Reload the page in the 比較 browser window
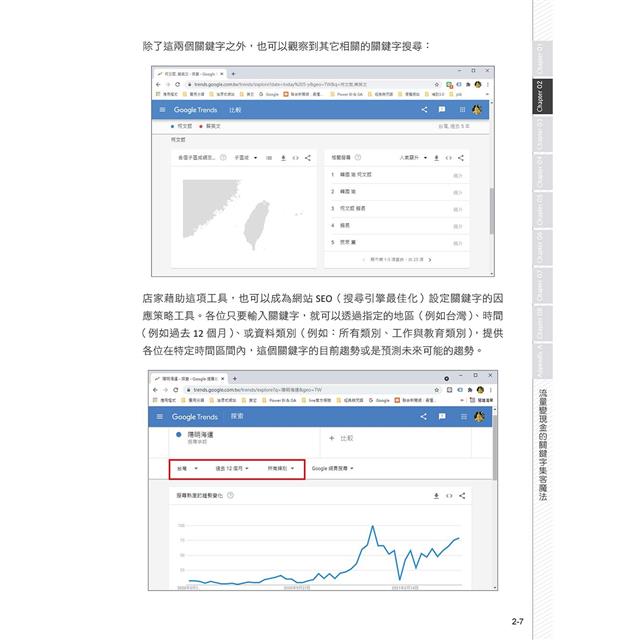This screenshot has width=640, height=640. click(178, 84)
